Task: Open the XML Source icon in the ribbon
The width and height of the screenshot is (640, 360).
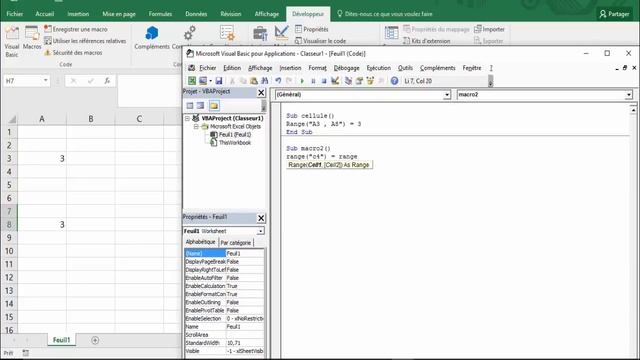Action: pos(391,33)
